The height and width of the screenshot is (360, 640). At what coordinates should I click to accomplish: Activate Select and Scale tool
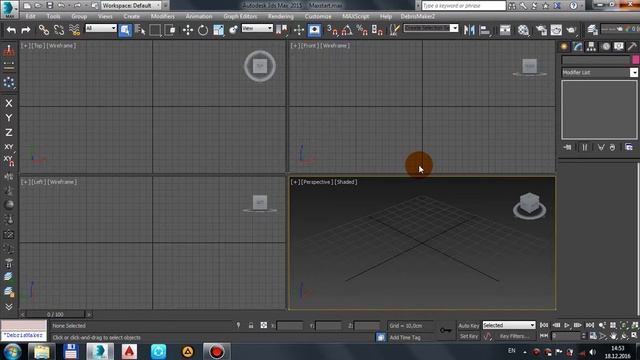(x=218, y=30)
